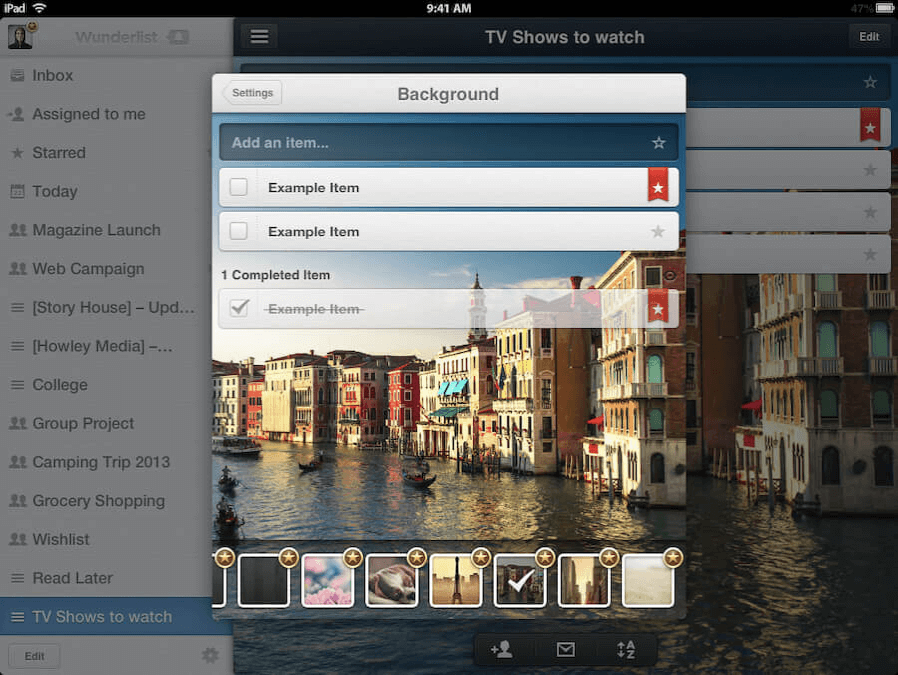Uncheck the completed Example Item
Image resolution: width=898 pixels, height=675 pixels.
pos(237,308)
